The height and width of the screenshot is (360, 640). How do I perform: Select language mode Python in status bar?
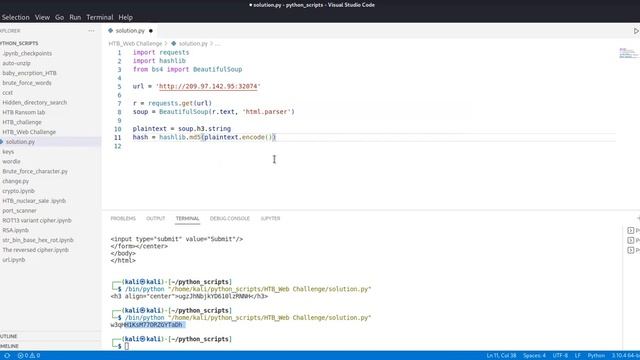click(x=596, y=356)
